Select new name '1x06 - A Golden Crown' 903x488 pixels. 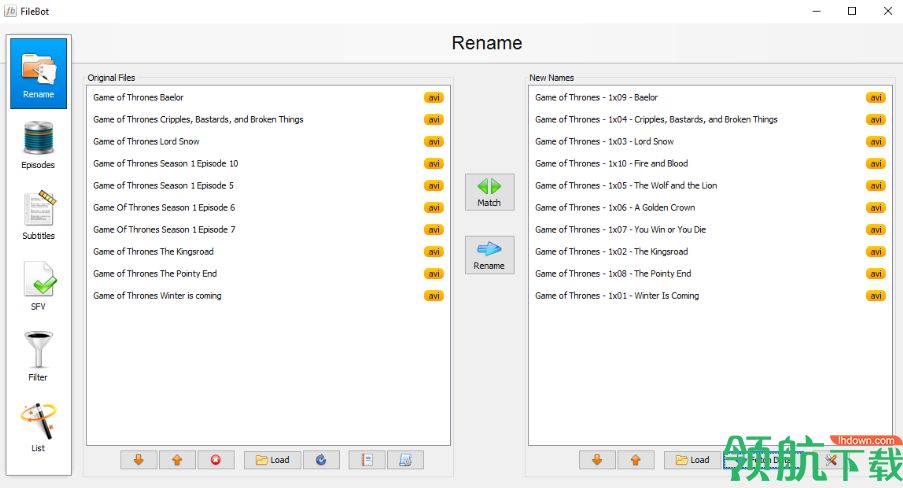pos(710,207)
